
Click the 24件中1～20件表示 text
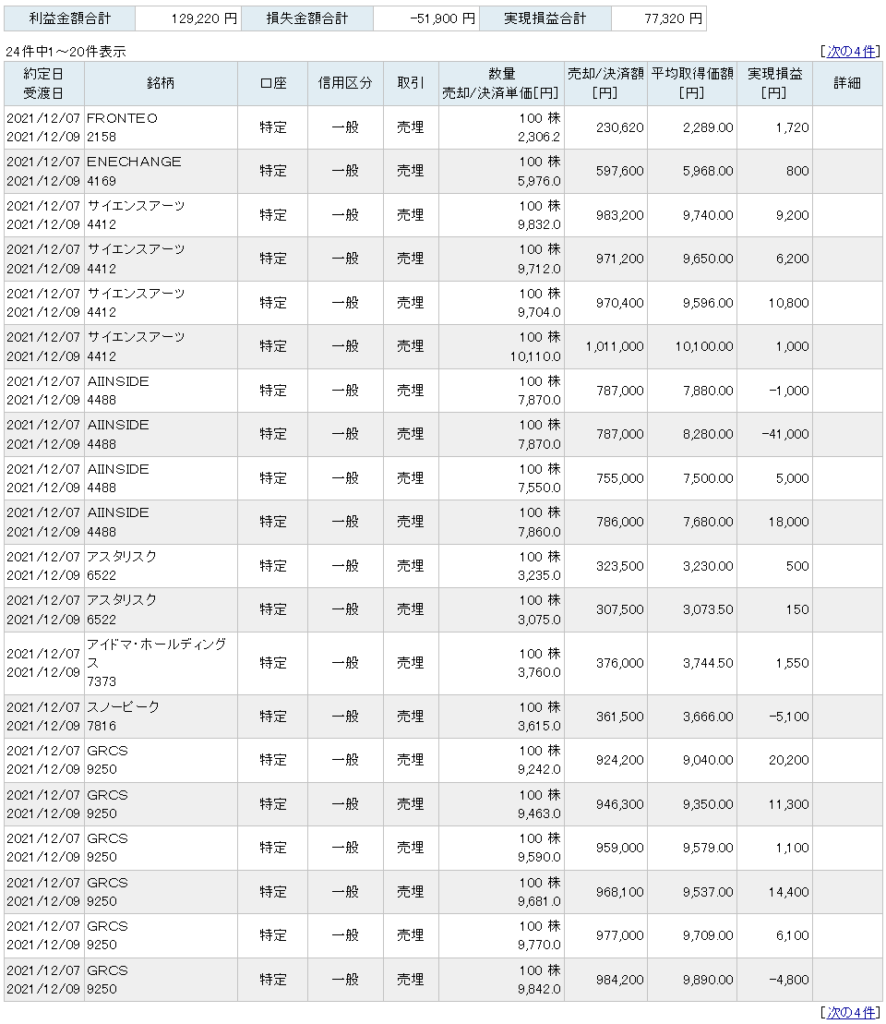click(x=66, y=52)
